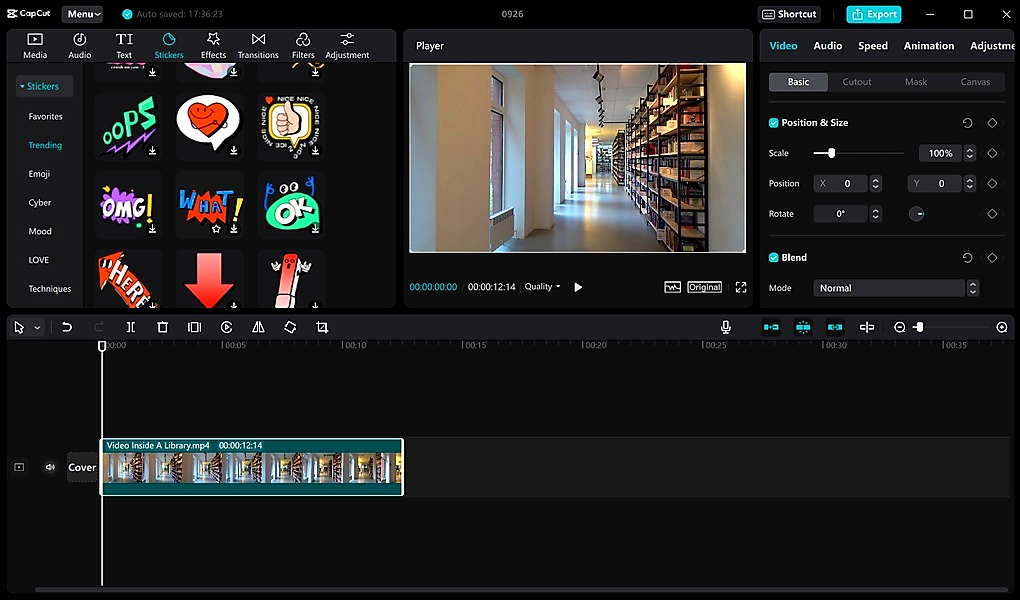Select the Crop tool icon
Screen dimensions: 1020x600
tap(322, 327)
